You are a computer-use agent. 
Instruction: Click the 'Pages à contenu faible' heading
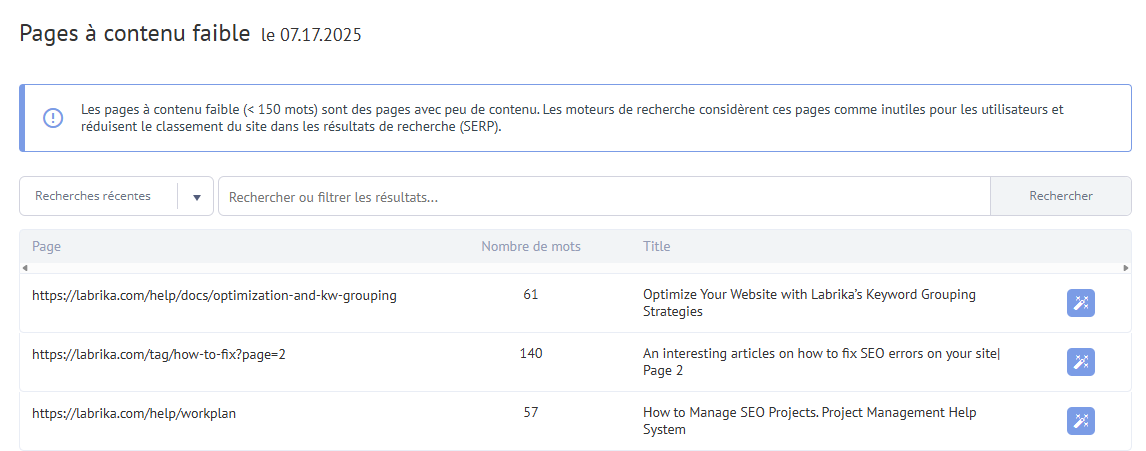coord(134,34)
